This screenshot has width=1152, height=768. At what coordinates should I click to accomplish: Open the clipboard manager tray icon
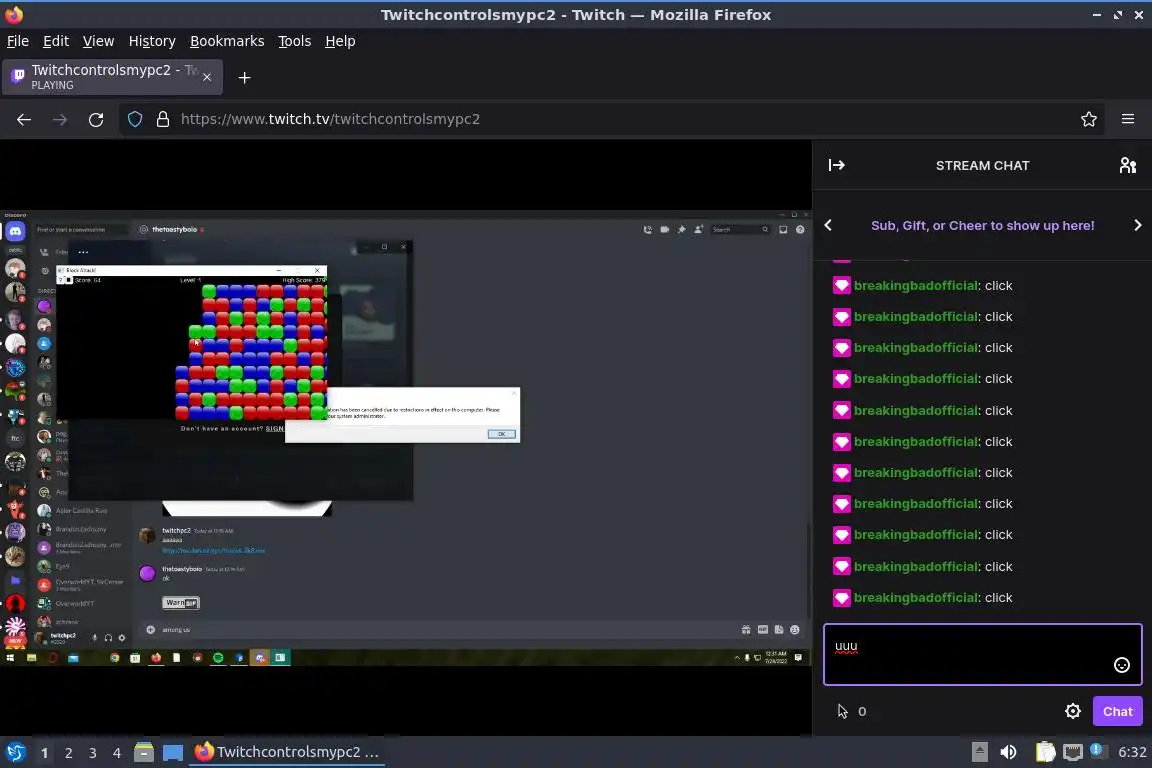1045,752
